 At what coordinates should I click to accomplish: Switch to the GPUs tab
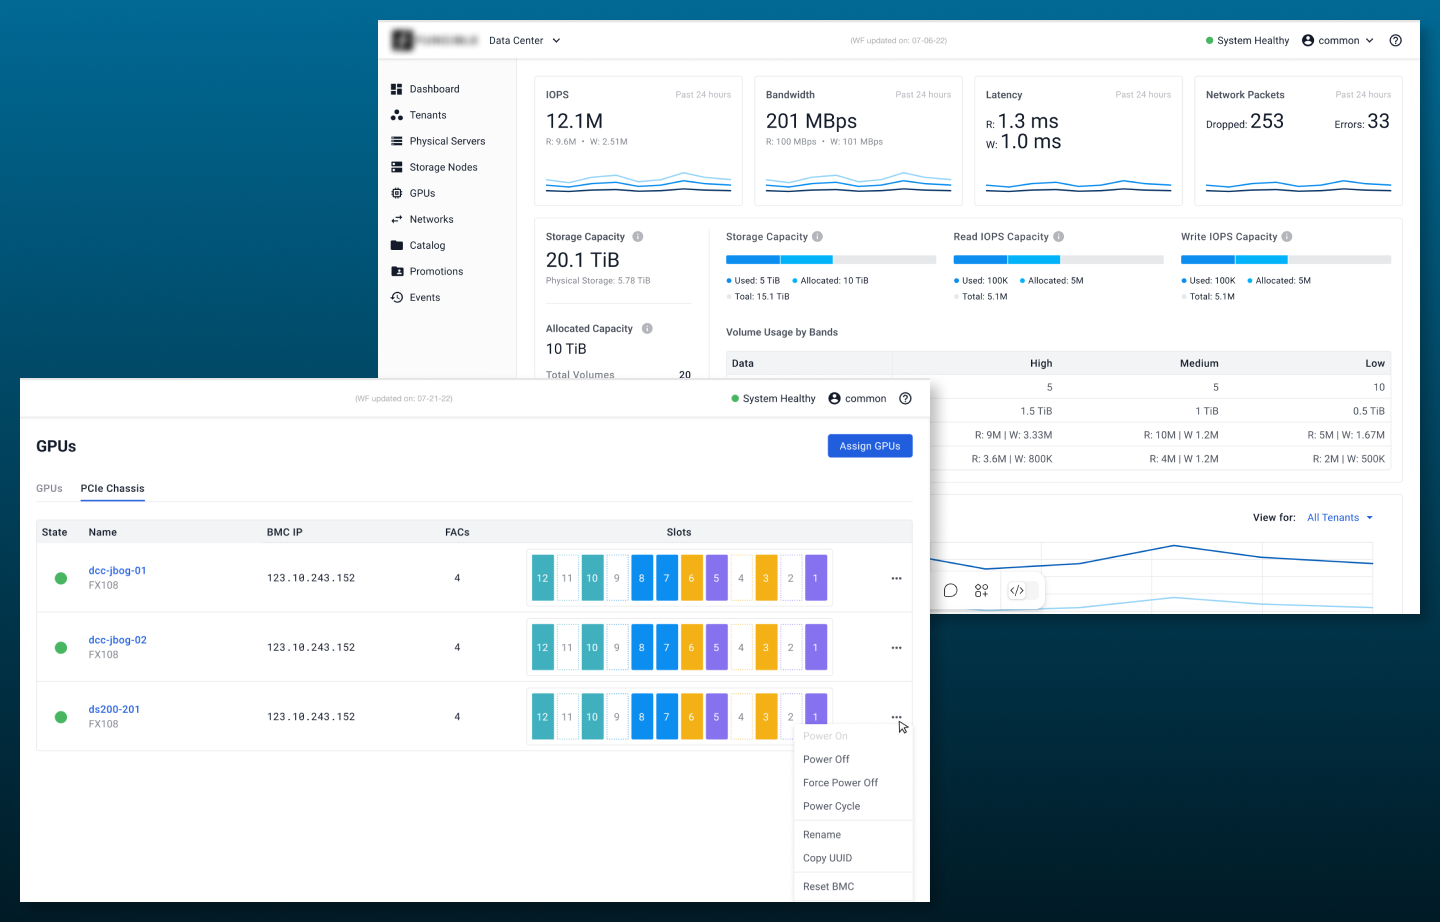[49, 489]
